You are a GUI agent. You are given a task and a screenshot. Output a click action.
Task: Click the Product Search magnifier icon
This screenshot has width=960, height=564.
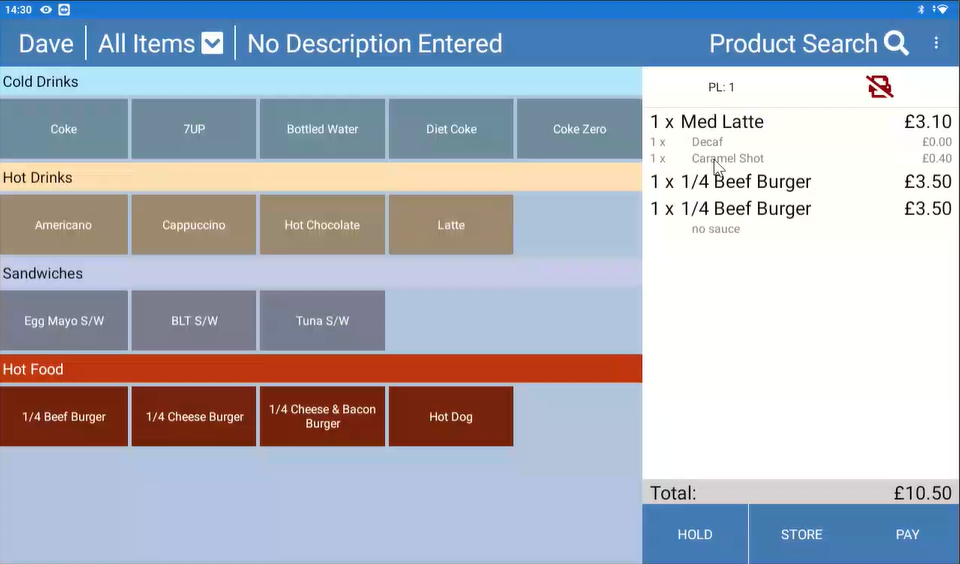click(896, 44)
